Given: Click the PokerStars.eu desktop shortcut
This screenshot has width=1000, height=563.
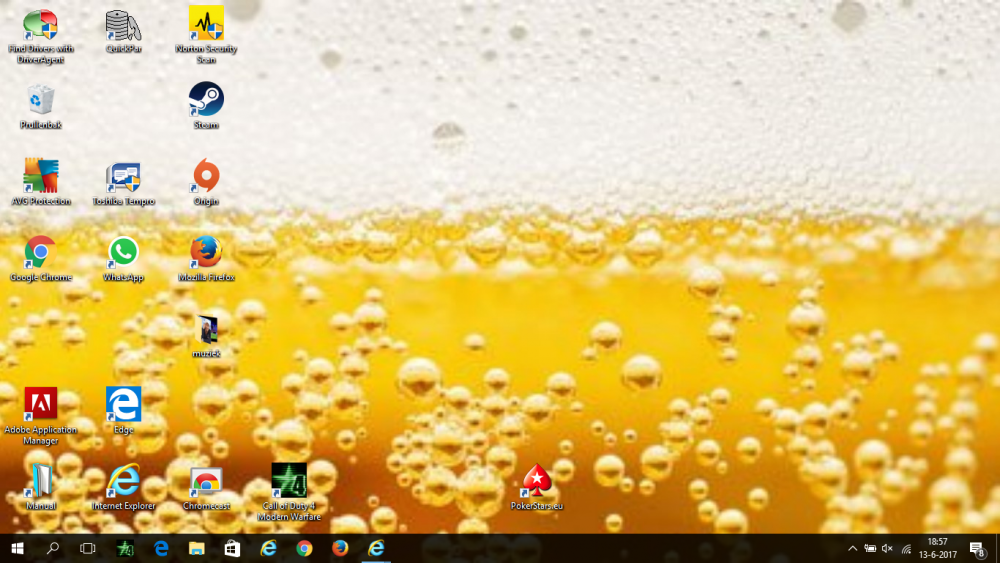Looking at the screenshot, I should (537, 482).
